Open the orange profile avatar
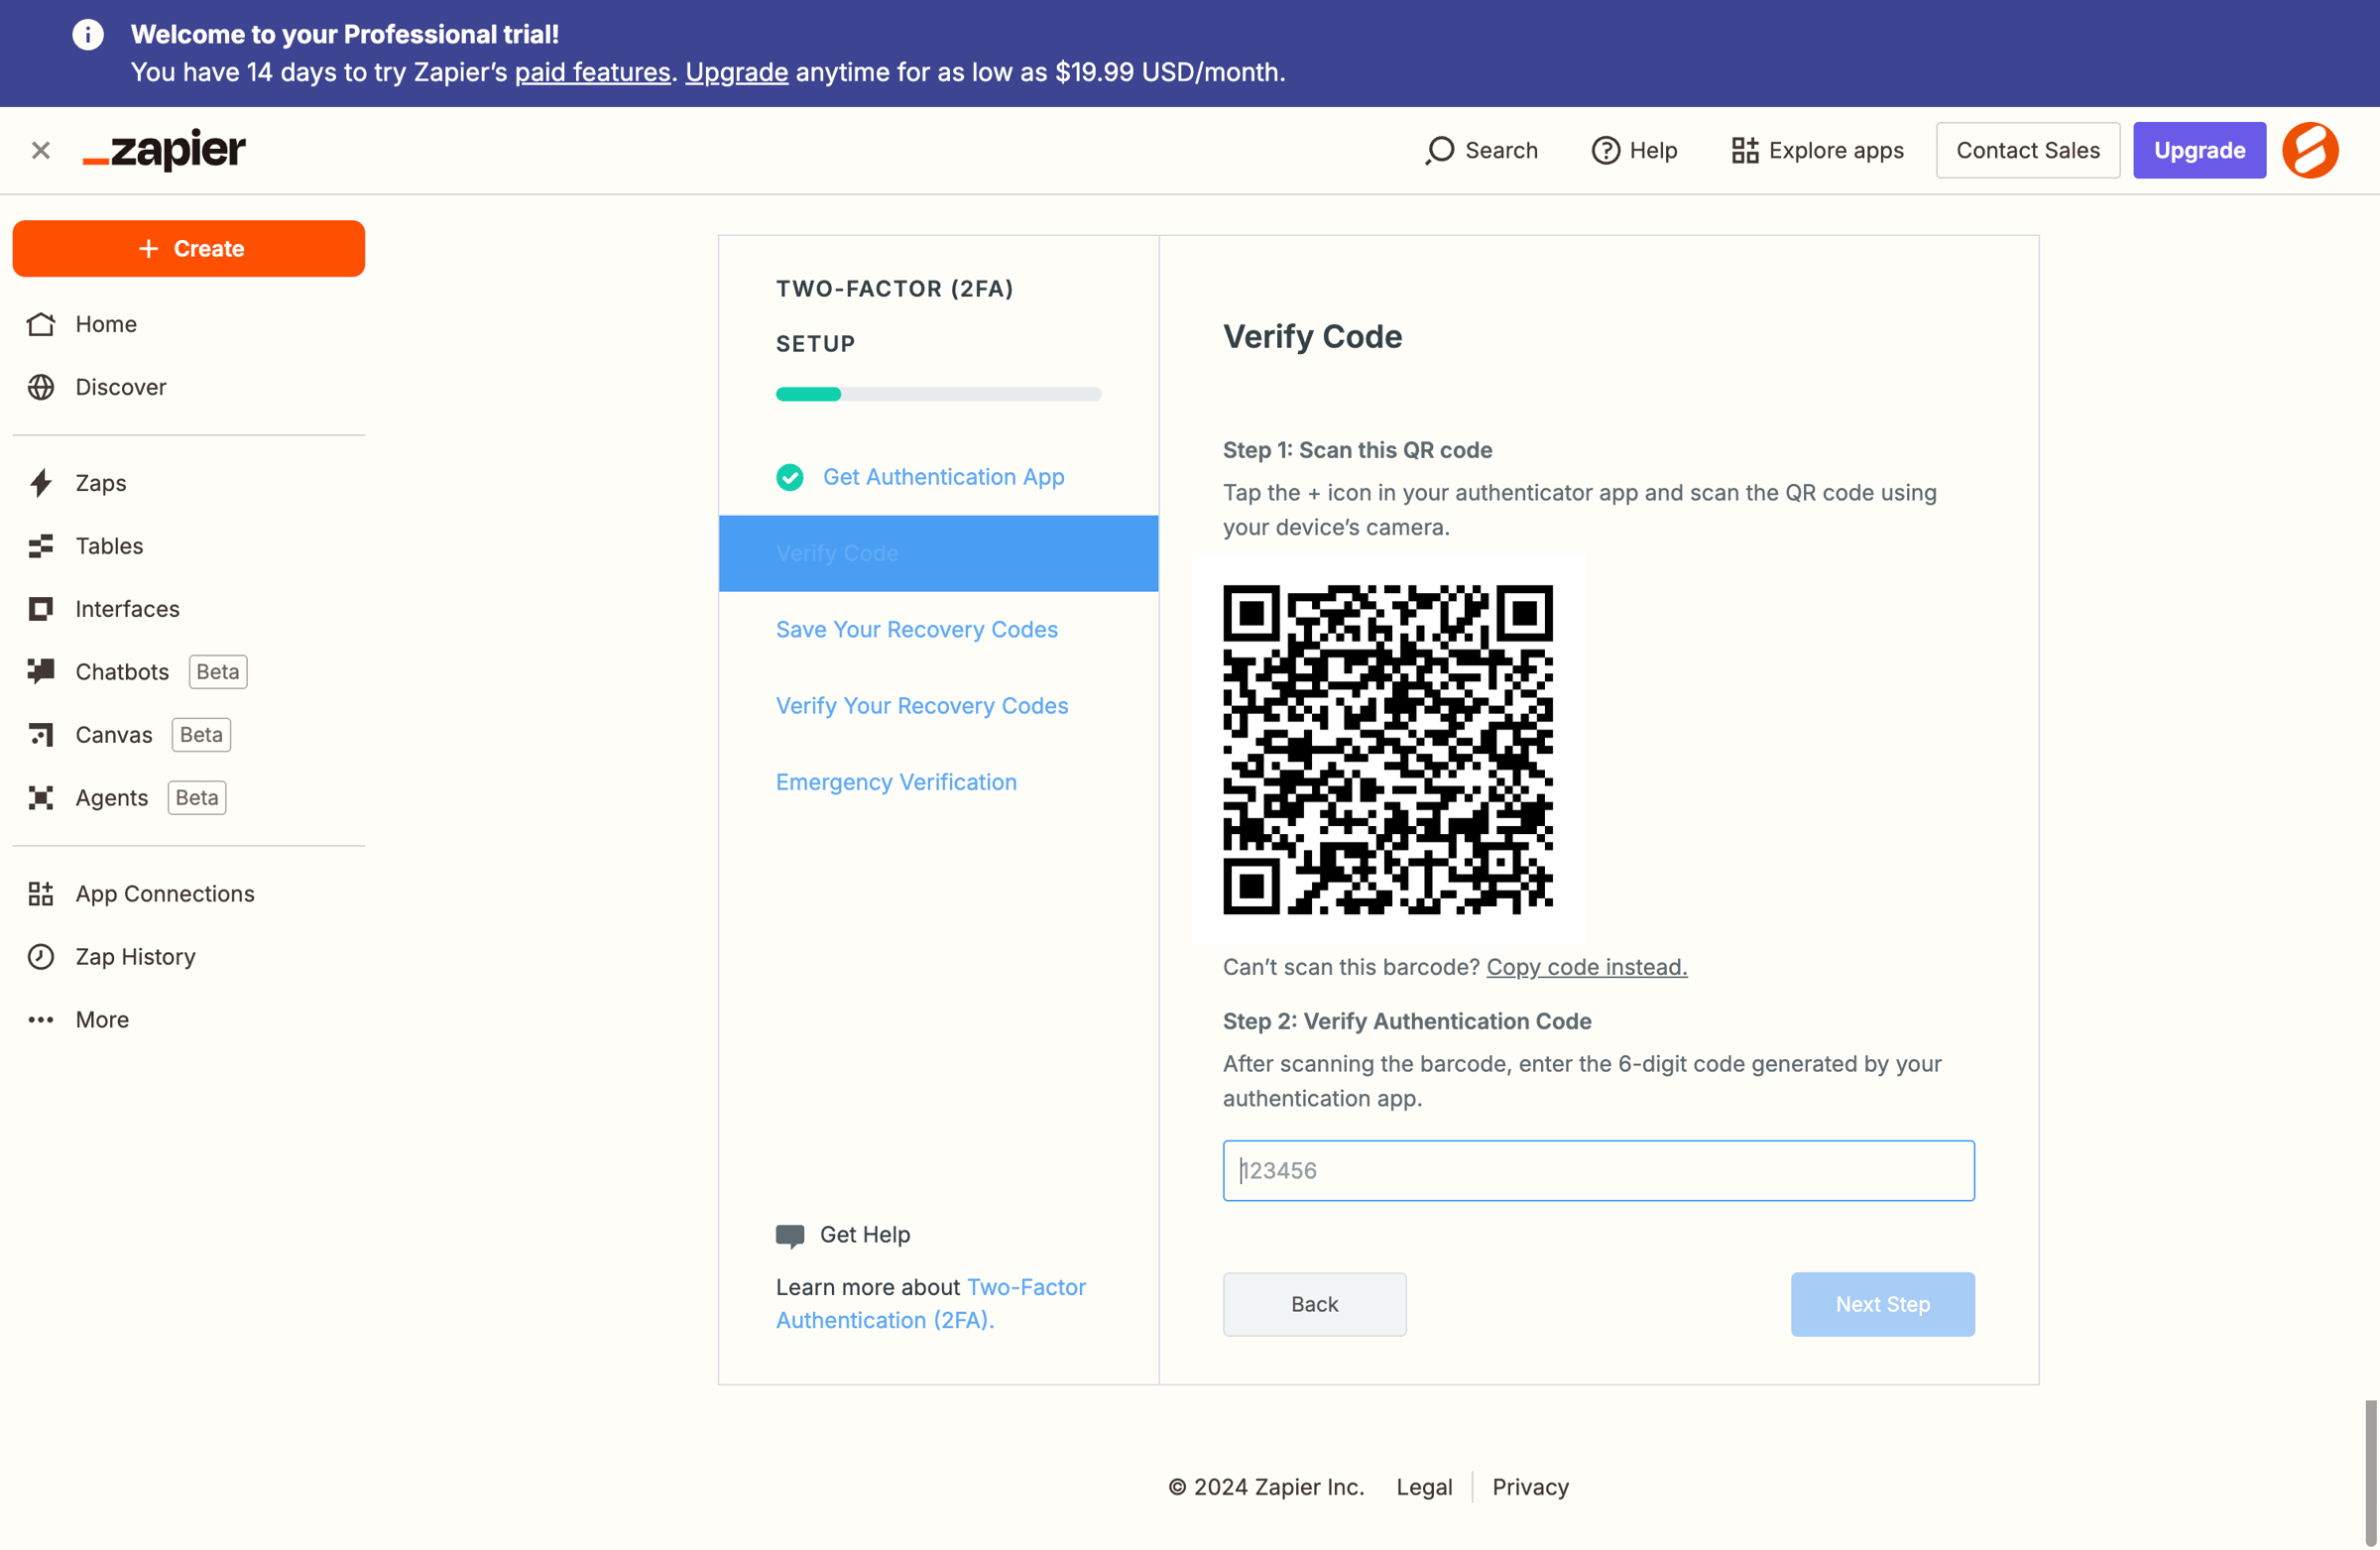 click(x=2310, y=151)
